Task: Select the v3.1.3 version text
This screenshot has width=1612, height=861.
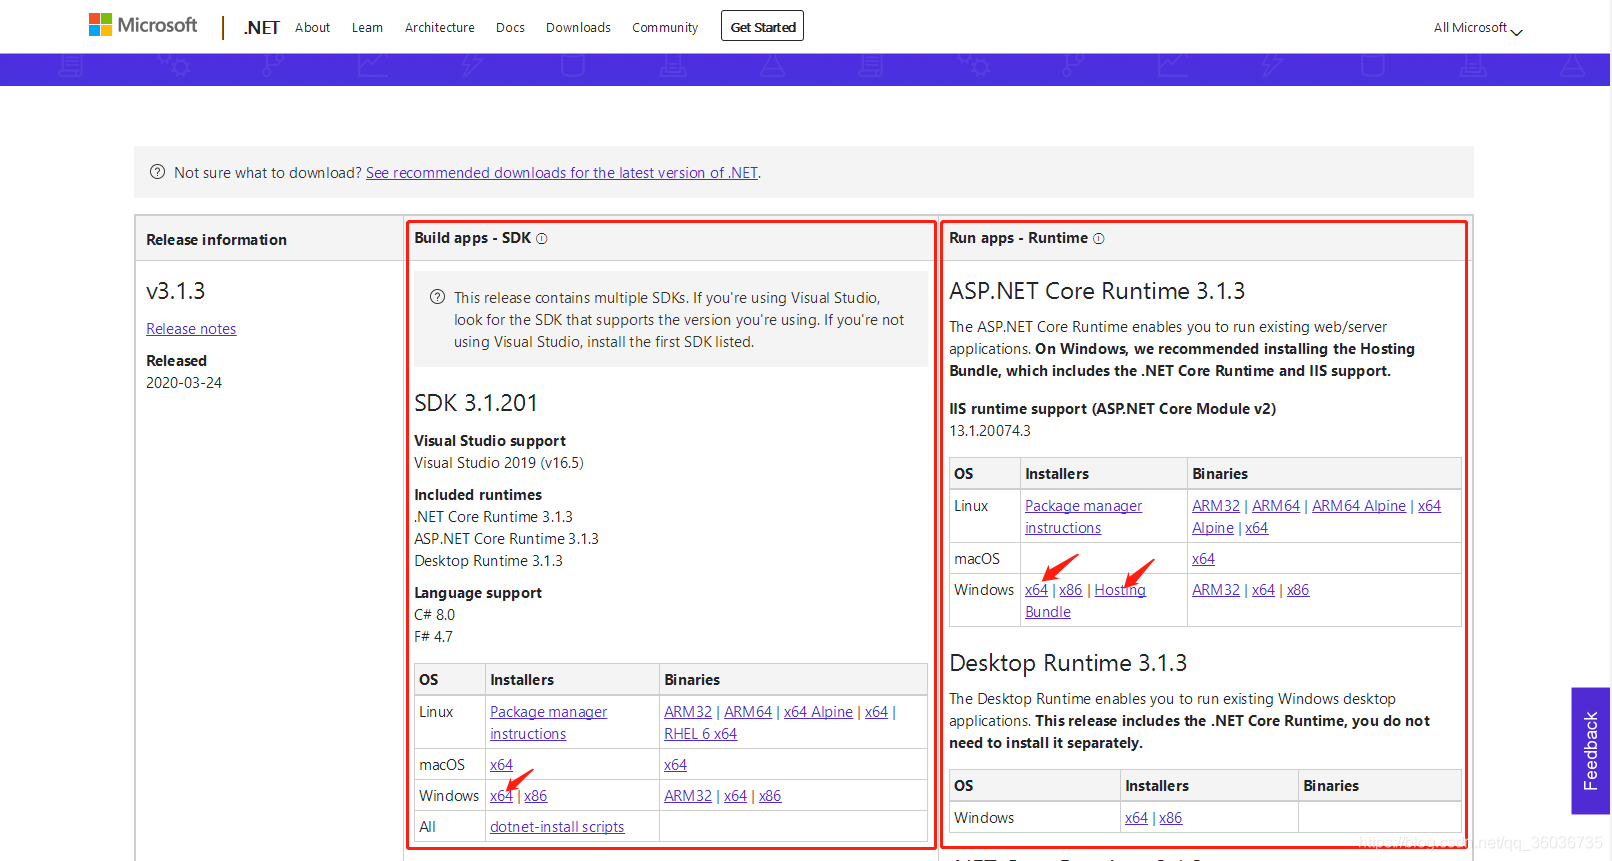Action: [x=175, y=291]
